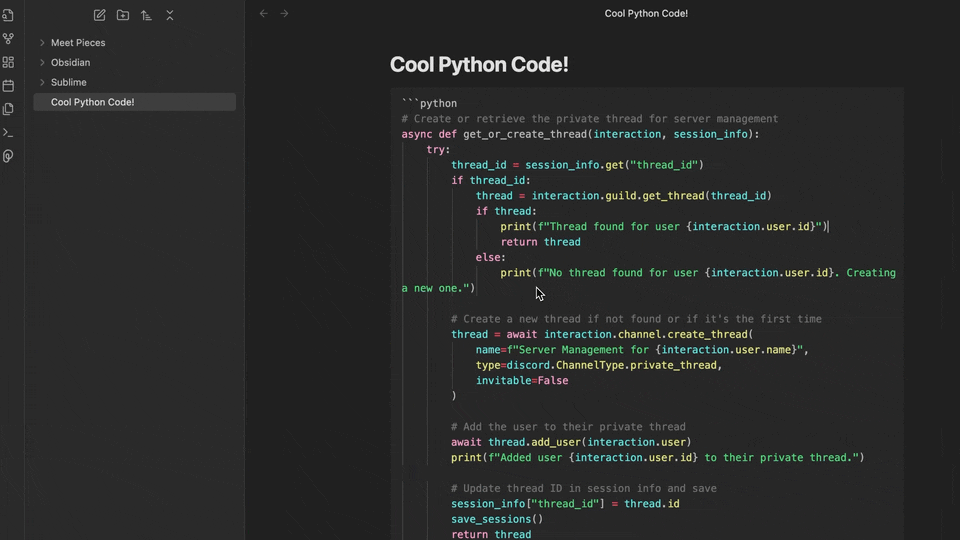Click the 'if thread_id:' line
Viewport: 960px width, 540px height.
coord(491,180)
